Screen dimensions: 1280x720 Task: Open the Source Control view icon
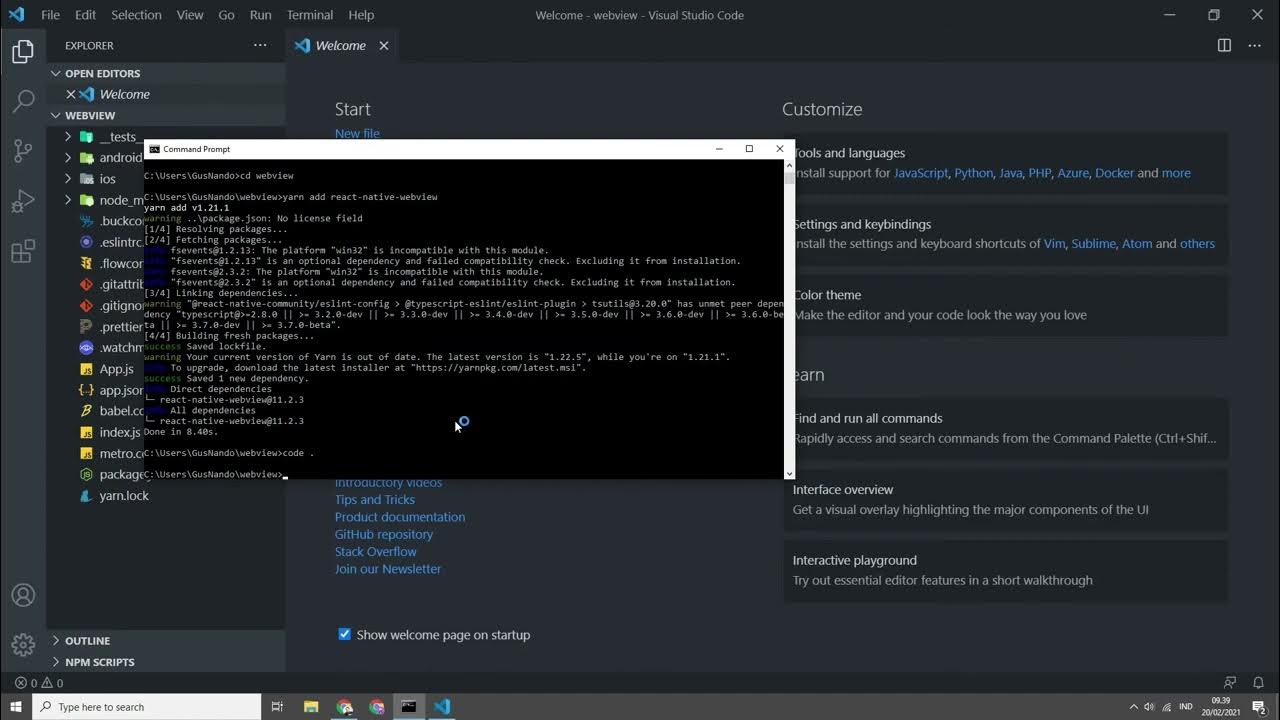pyautogui.click(x=23, y=151)
